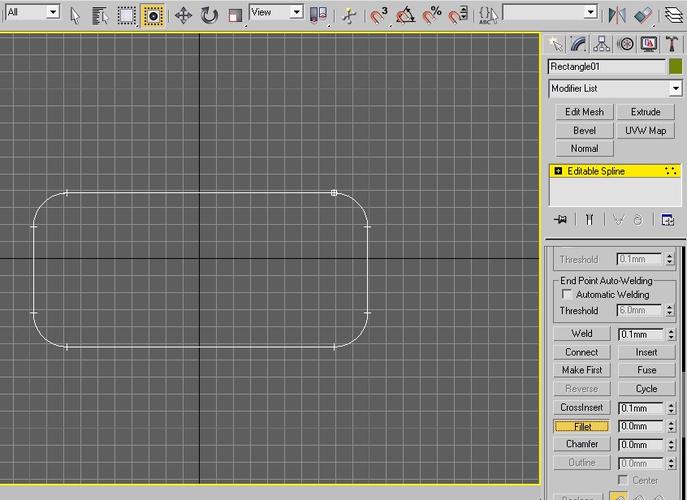Viewport: 687px width, 500px height.
Task: Click the Pin Stack icon
Action: pos(561,220)
